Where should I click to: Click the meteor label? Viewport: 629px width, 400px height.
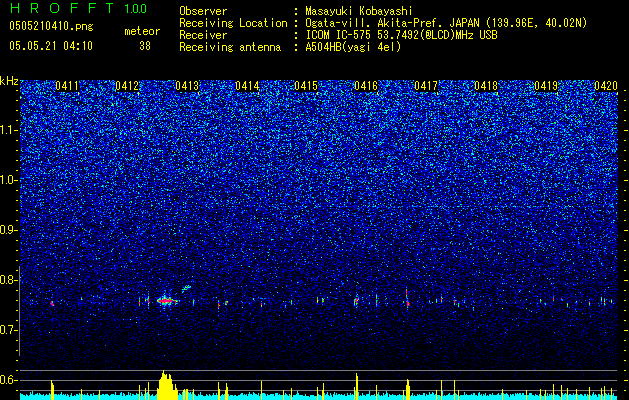[x=142, y=31]
